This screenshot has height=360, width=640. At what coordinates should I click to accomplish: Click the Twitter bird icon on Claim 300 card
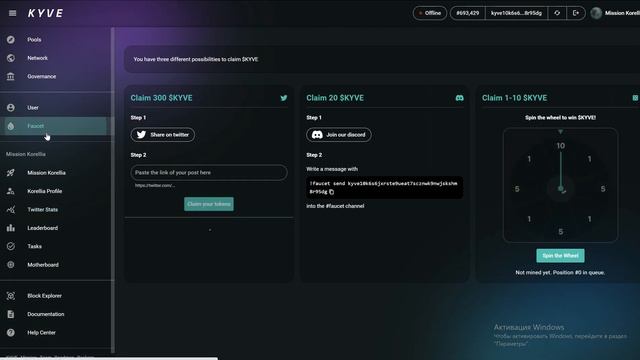(x=284, y=98)
